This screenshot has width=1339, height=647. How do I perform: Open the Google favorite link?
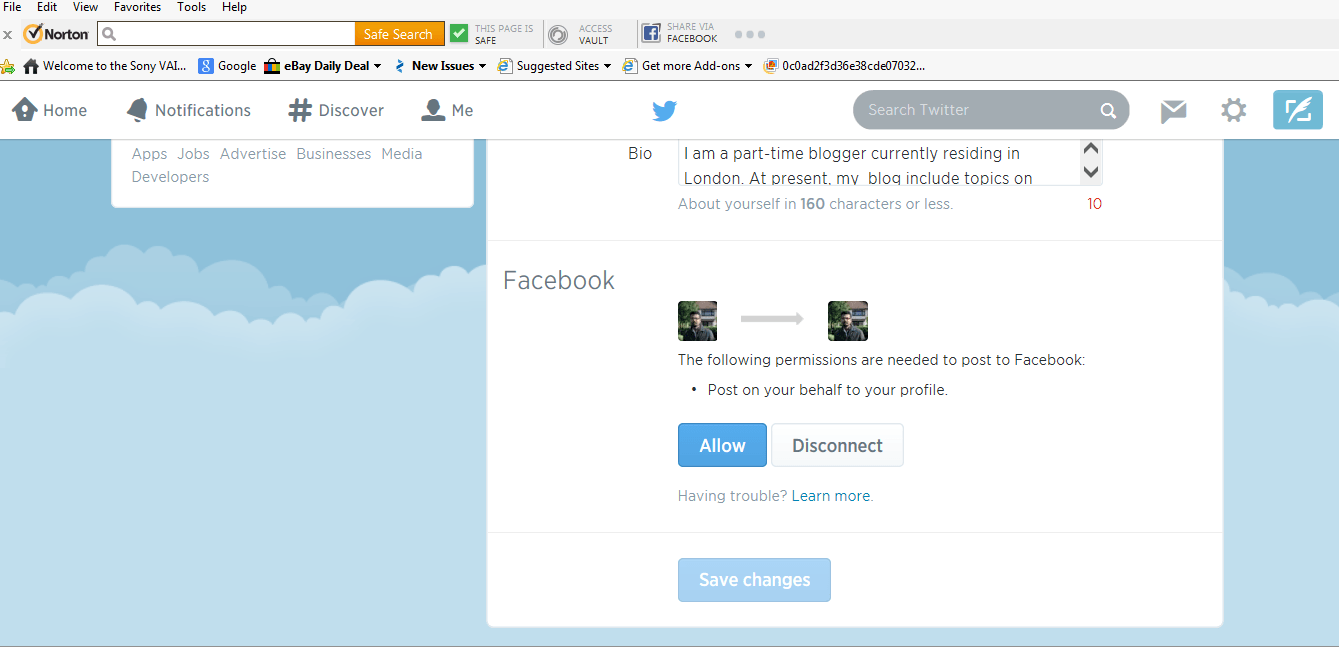pyautogui.click(x=227, y=66)
